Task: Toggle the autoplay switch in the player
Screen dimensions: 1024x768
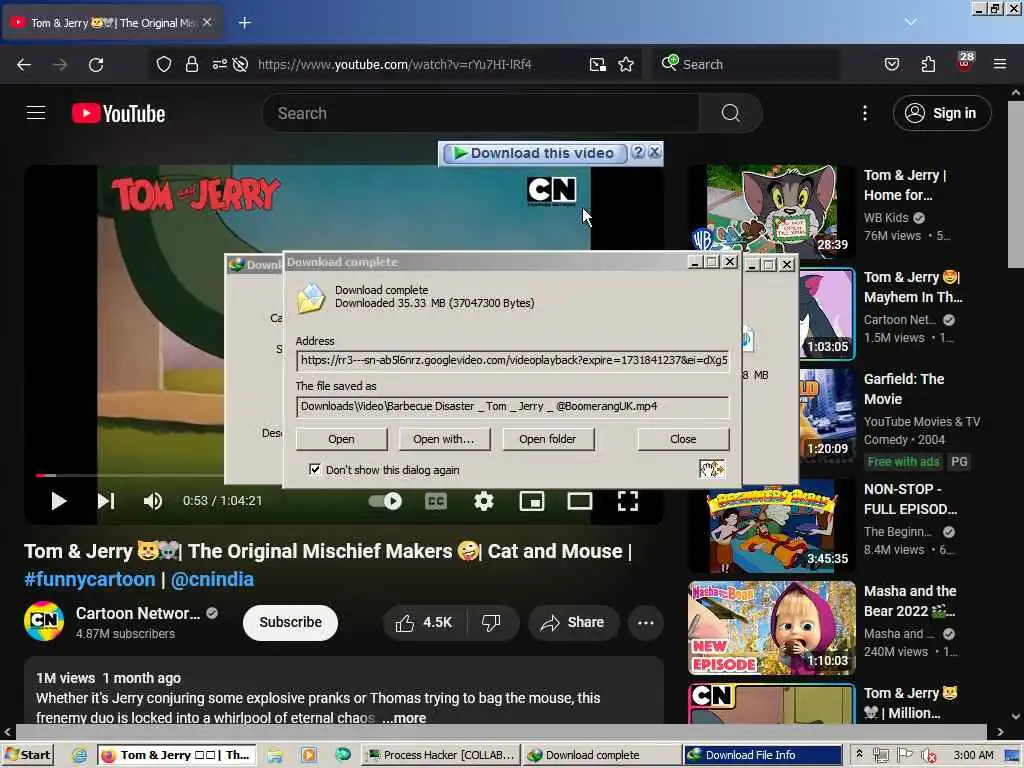Action: pyautogui.click(x=385, y=501)
